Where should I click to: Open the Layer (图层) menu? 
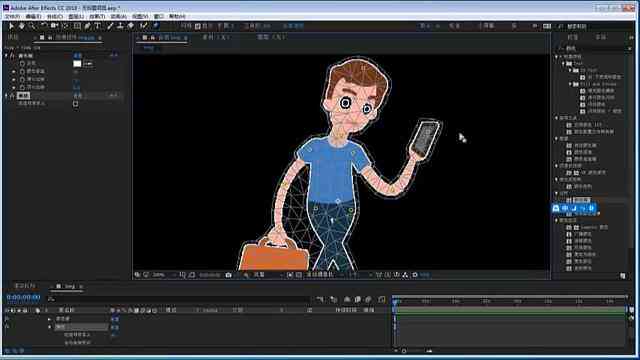click(x=76, y=16)
